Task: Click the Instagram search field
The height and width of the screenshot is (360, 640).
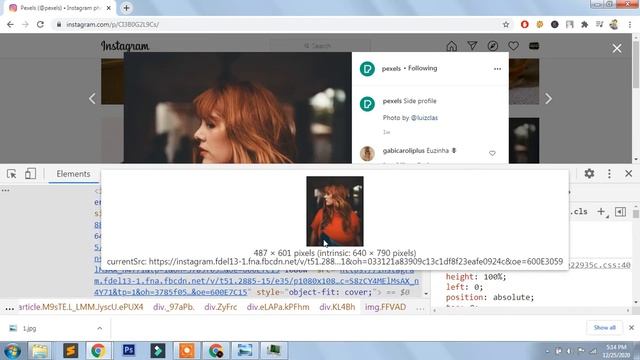Action: click(x=319, y=46)
